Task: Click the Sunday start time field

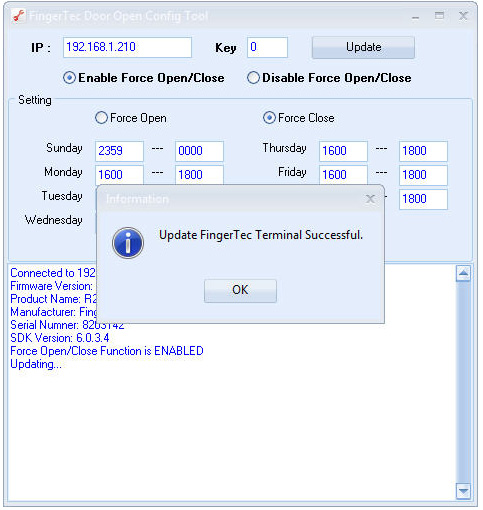Action: (119, 151)
